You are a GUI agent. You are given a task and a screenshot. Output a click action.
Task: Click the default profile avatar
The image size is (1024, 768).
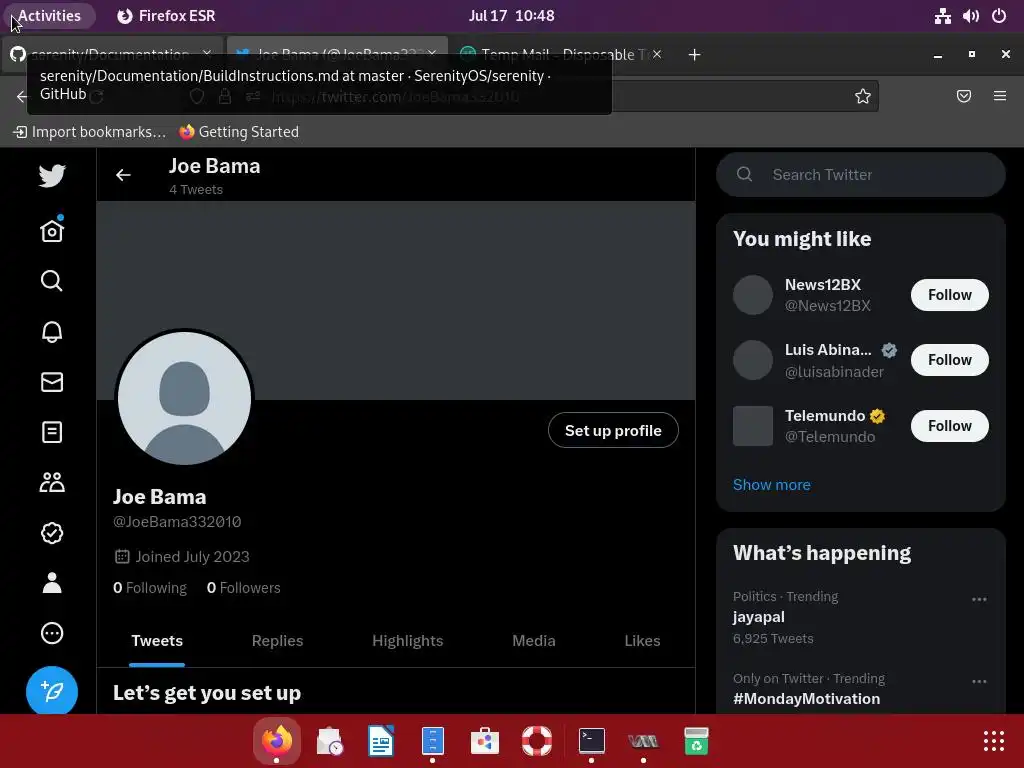coord(184,398)
